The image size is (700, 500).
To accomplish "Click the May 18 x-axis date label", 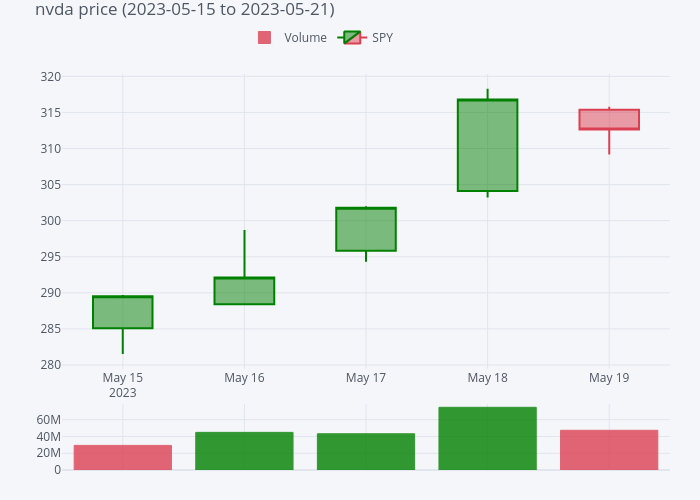I will [487, 378].
